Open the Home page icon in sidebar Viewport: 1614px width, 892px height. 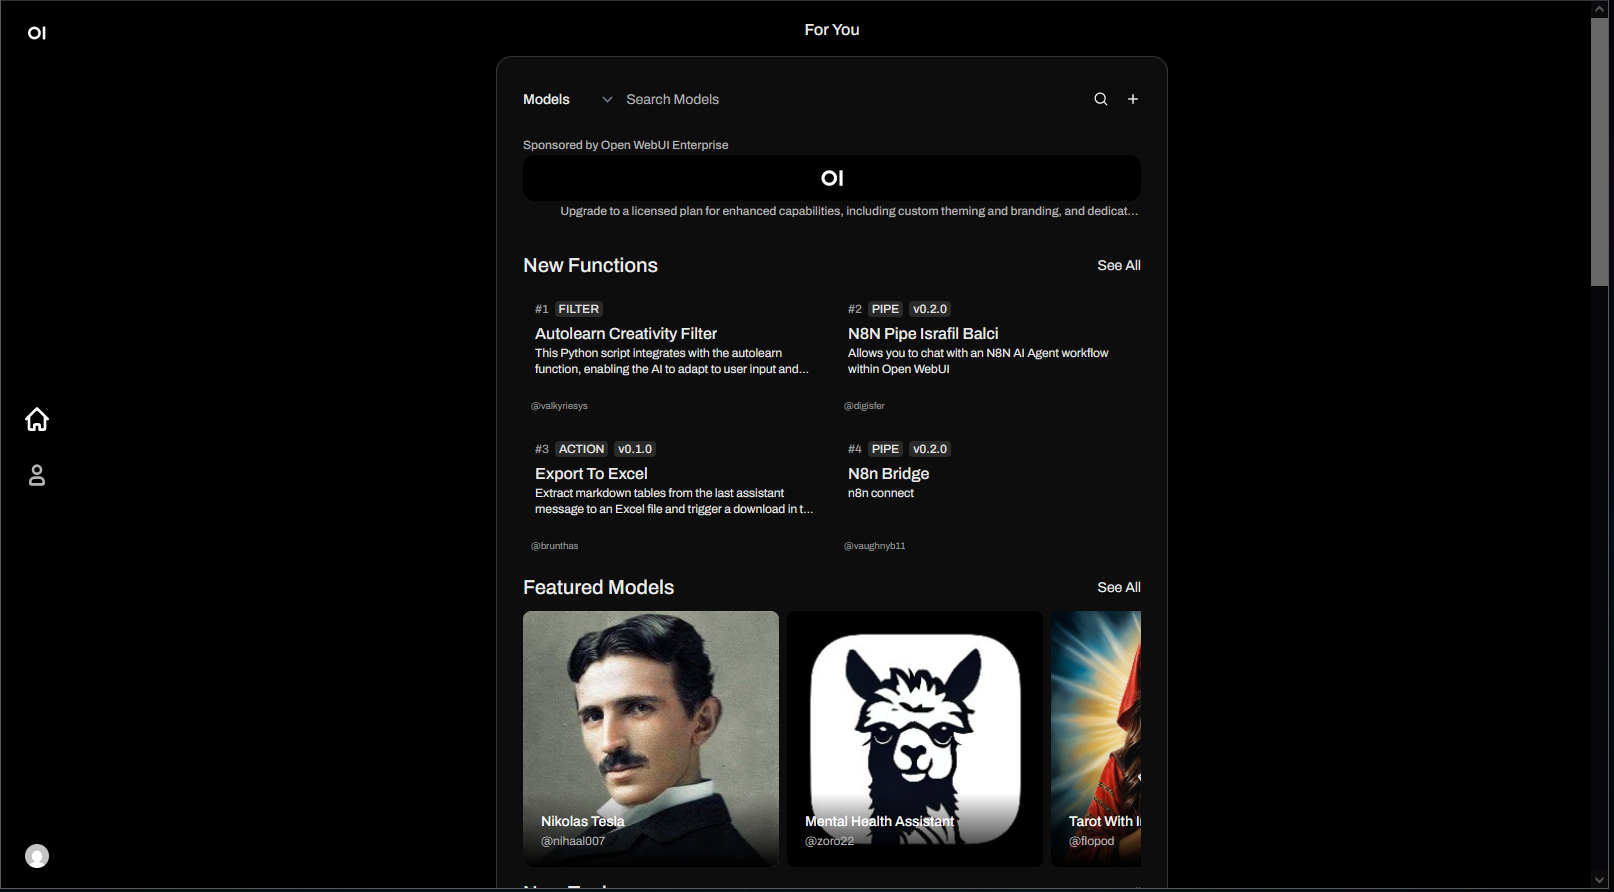pos(37,419)
